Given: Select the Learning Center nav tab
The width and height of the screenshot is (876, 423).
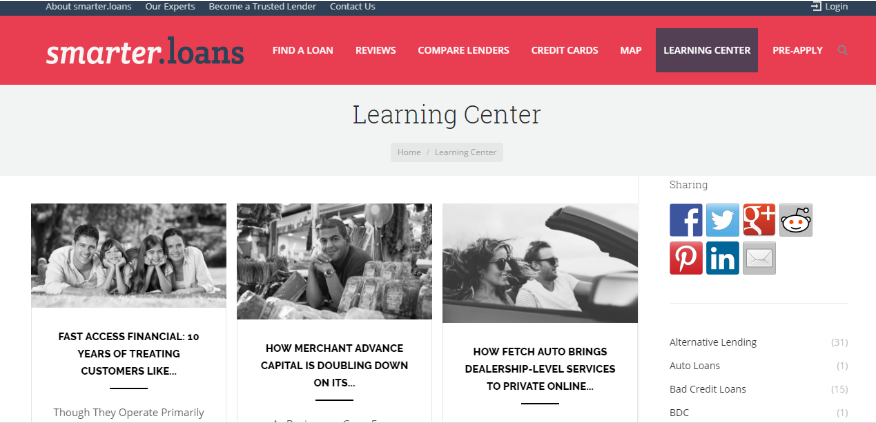Looking at the screenshot, I should (707, 50).
